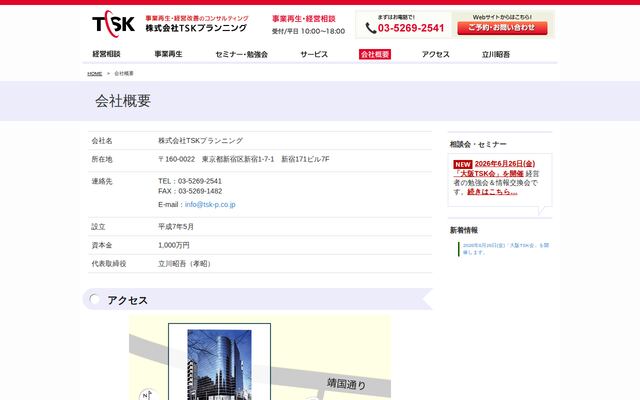This screenshot has width=640, height=400.
Task: Click the ご予約・お問い合わせ red button
Action: pyautogui.click(x=502, y=28)
